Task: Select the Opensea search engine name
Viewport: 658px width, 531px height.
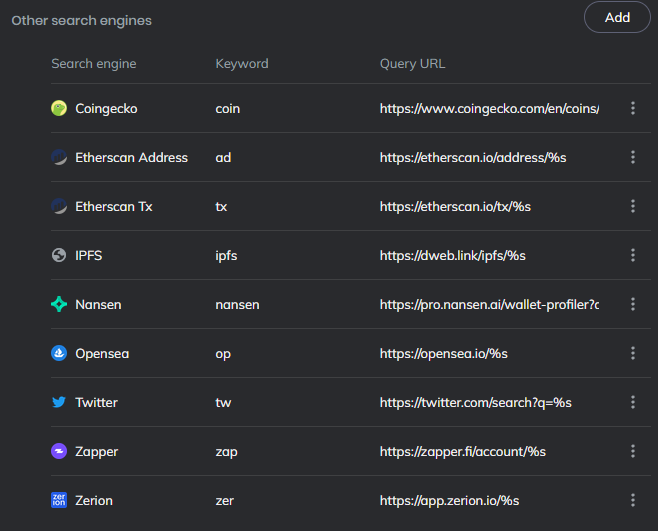Action: (102, 354)
